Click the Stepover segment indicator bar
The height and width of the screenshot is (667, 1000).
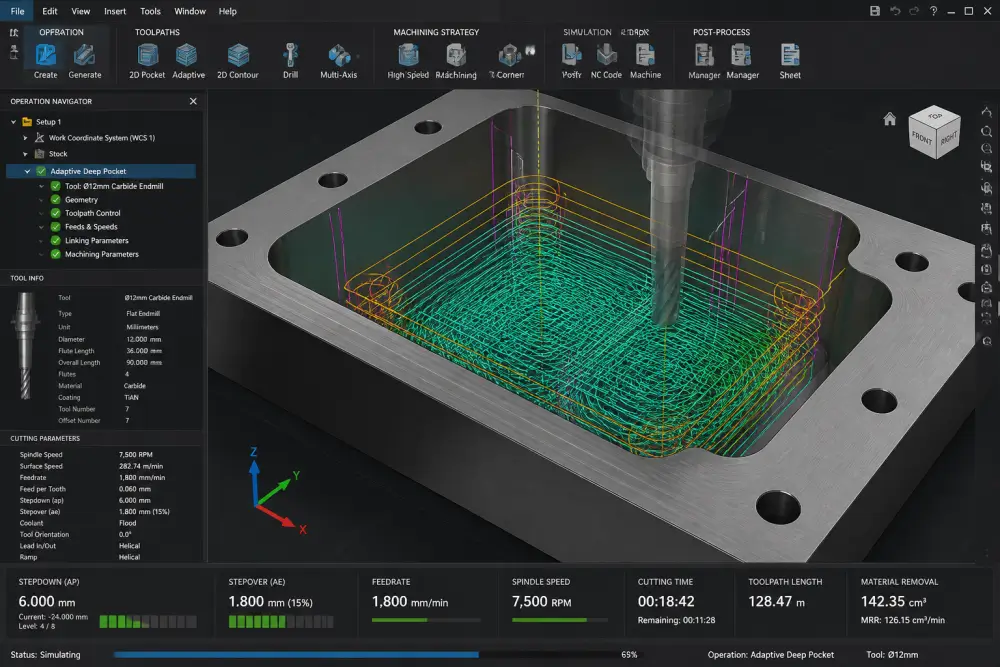(281, 622)
